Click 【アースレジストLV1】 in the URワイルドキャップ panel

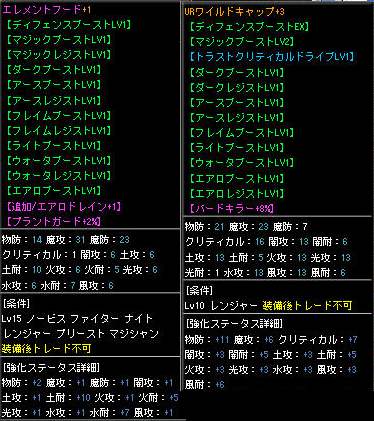pos(237,117)
